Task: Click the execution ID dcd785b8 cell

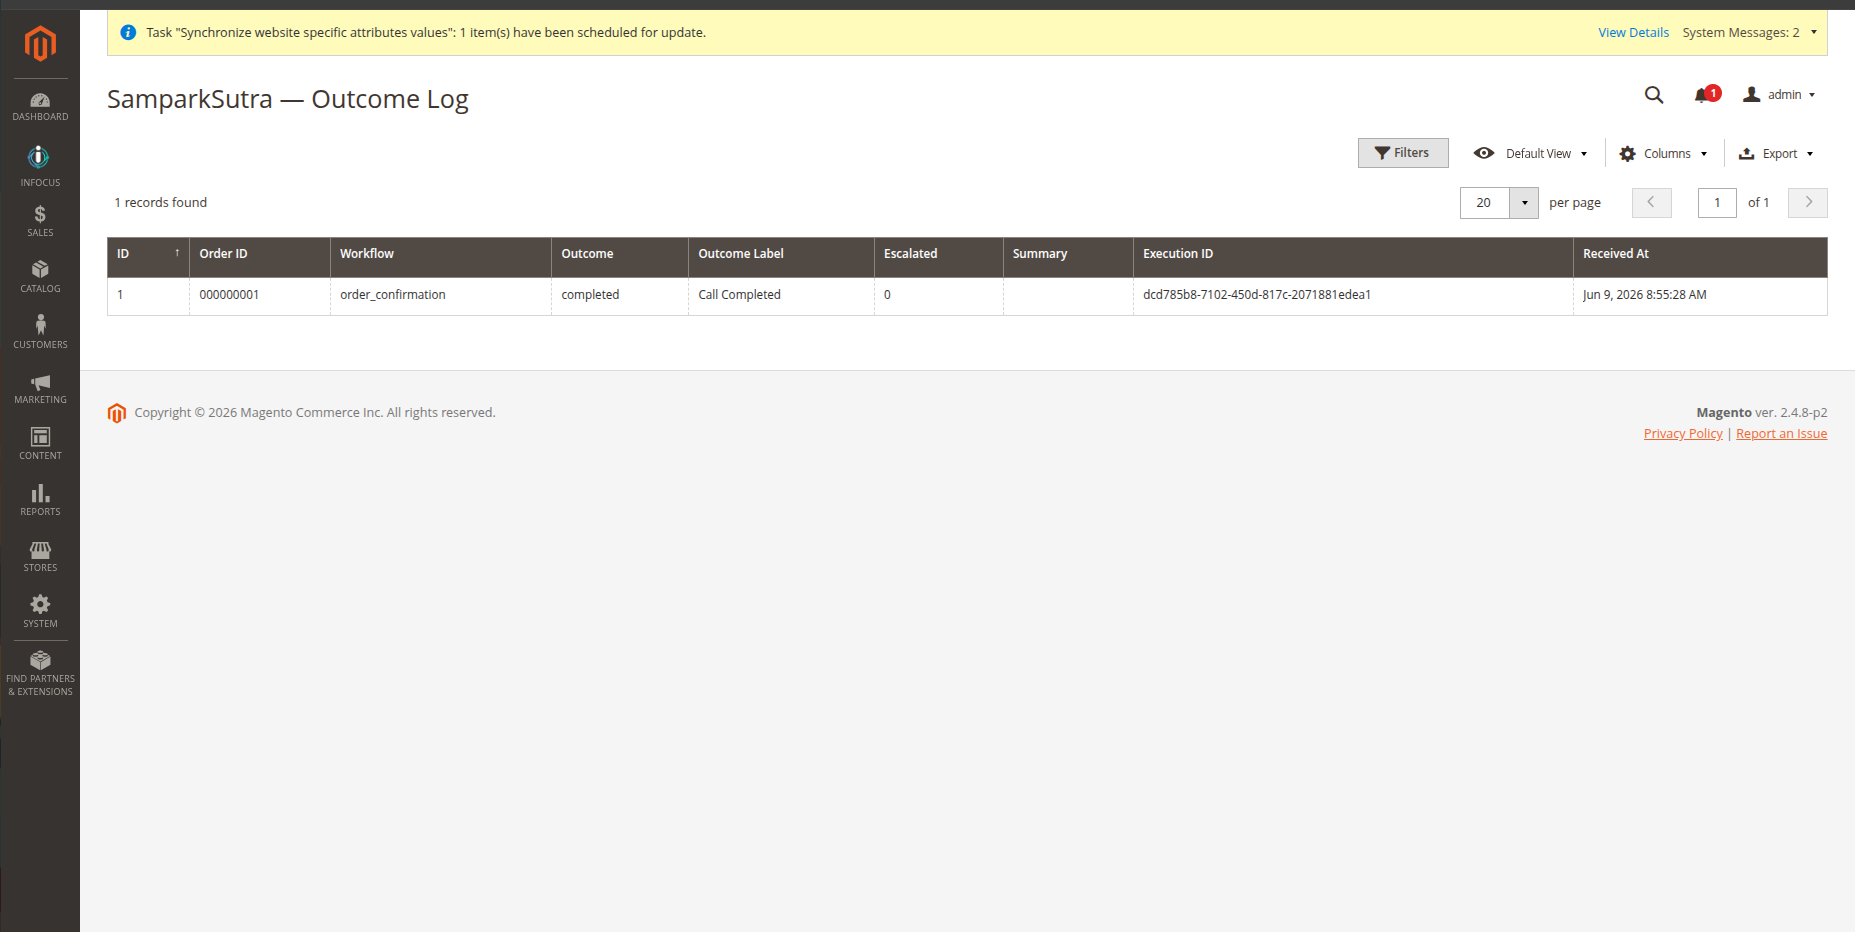Action: [1353, 296]
